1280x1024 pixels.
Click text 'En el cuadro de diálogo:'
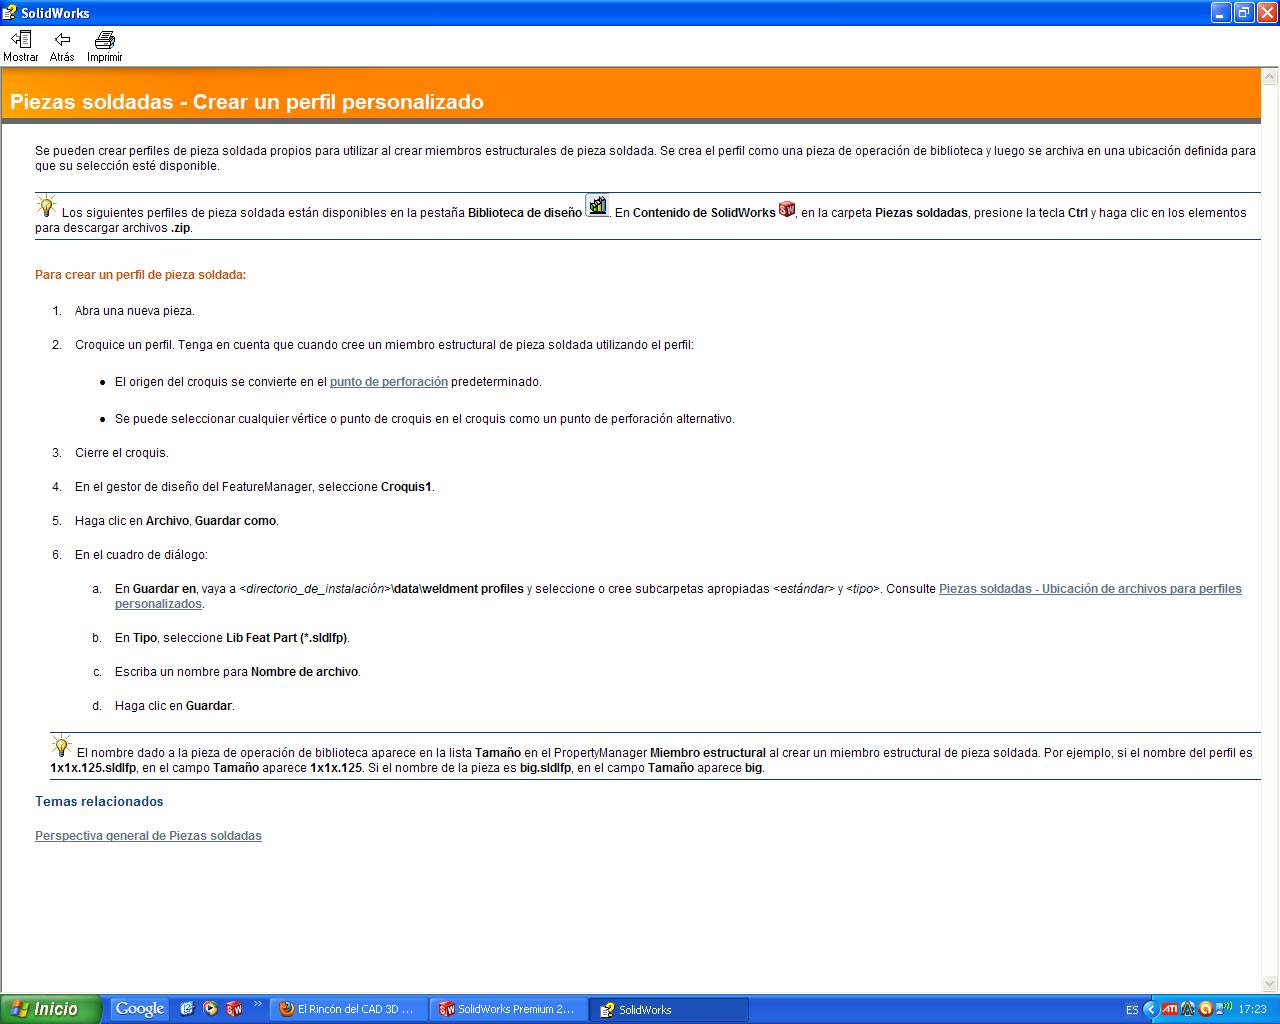click(x=141, y=555)
